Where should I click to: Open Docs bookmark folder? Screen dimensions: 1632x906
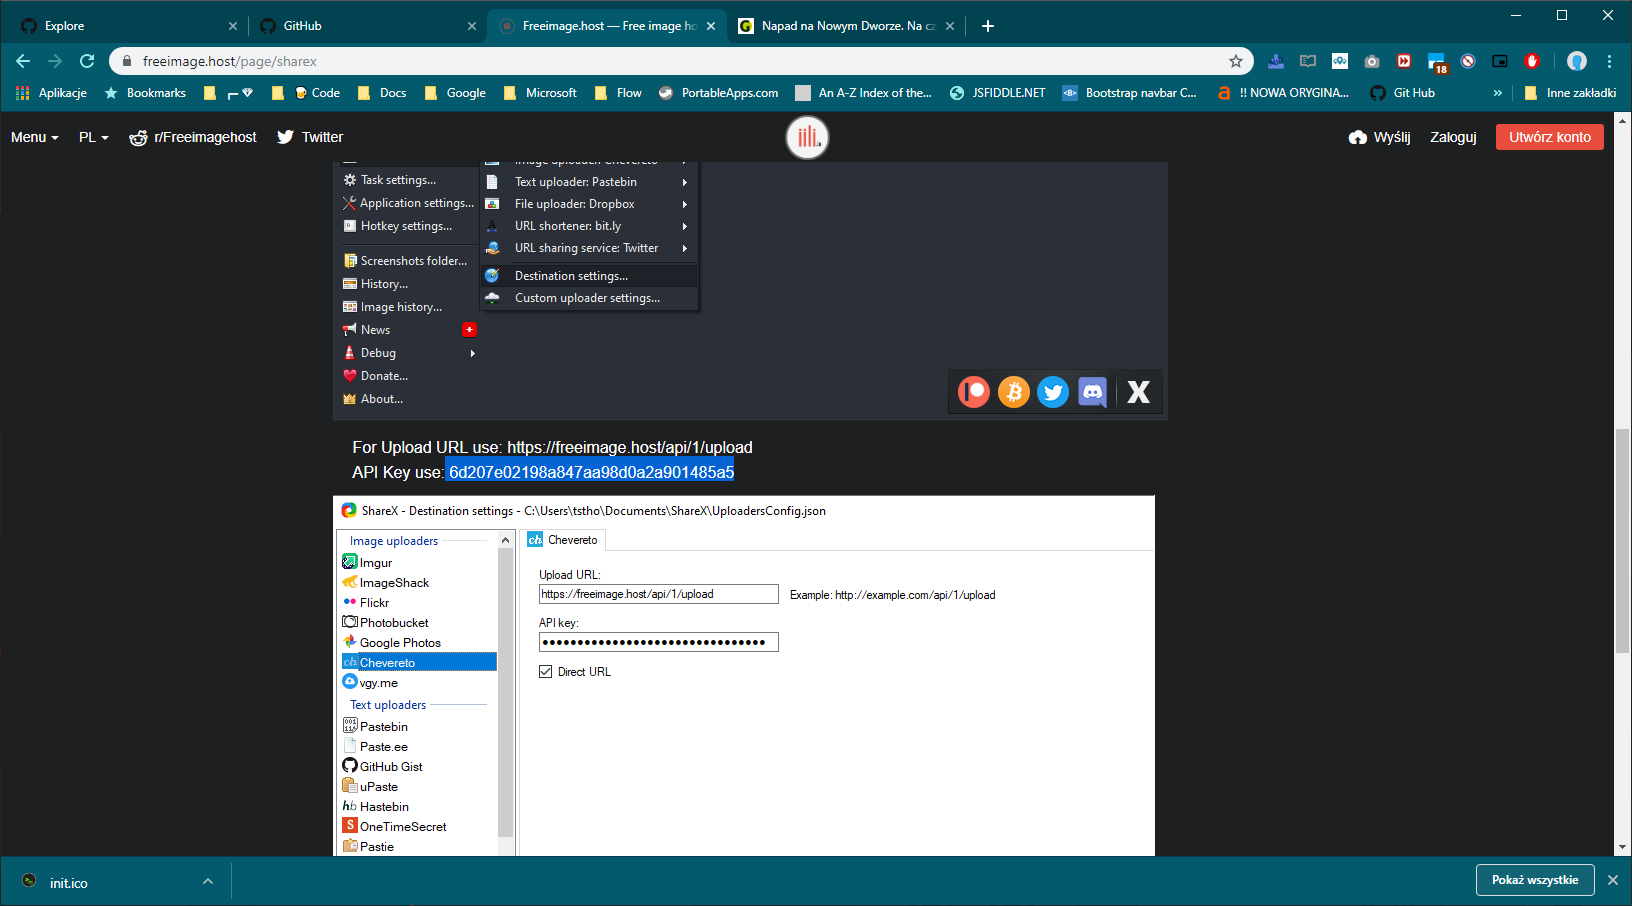pos(382,93)
